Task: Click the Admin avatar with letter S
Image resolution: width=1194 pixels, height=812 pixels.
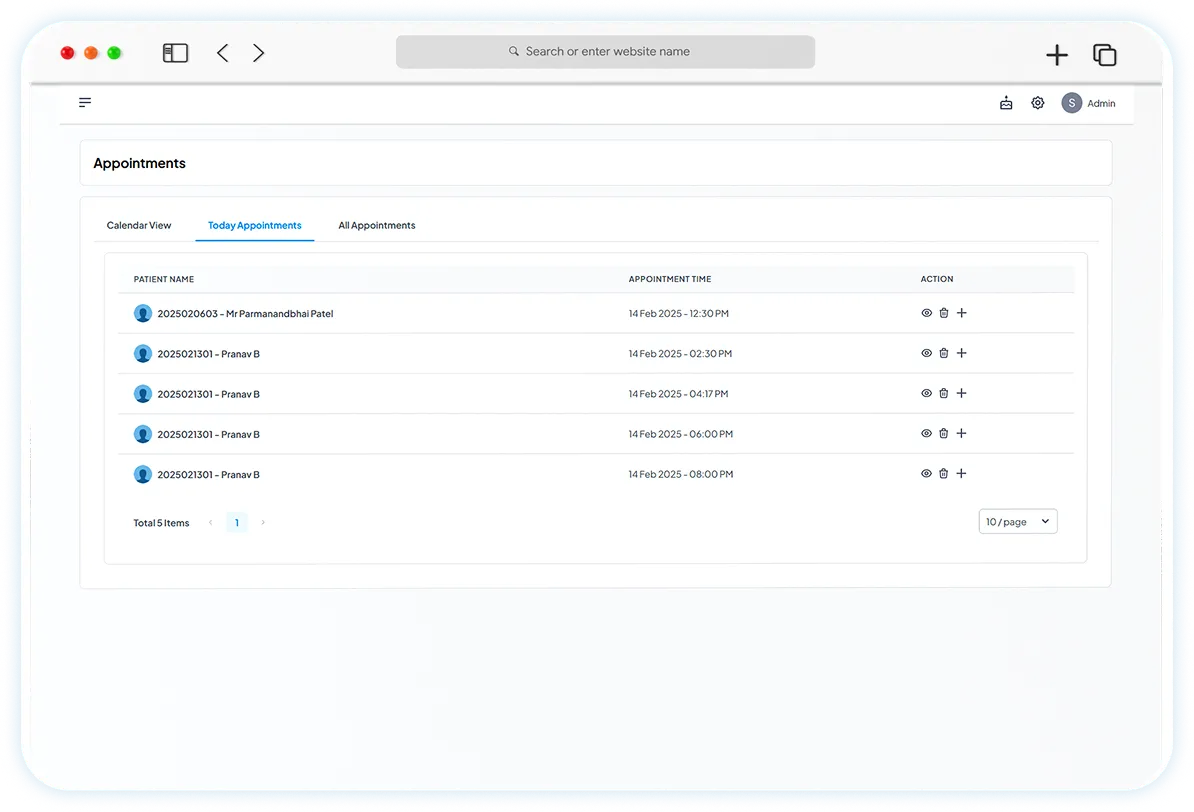Action: coord(1071,103)
